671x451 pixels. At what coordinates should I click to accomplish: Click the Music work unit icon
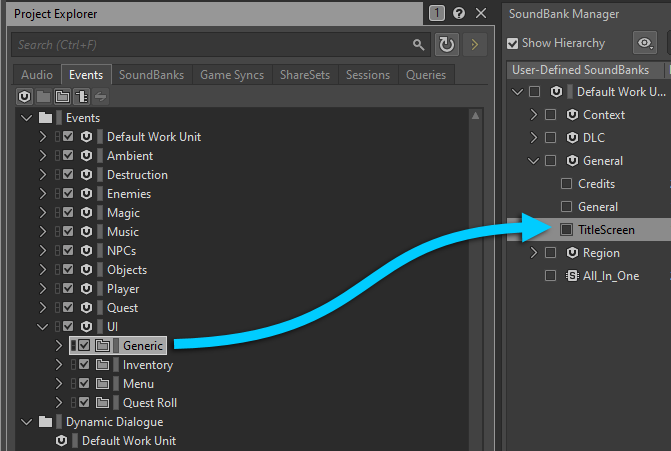86,232
